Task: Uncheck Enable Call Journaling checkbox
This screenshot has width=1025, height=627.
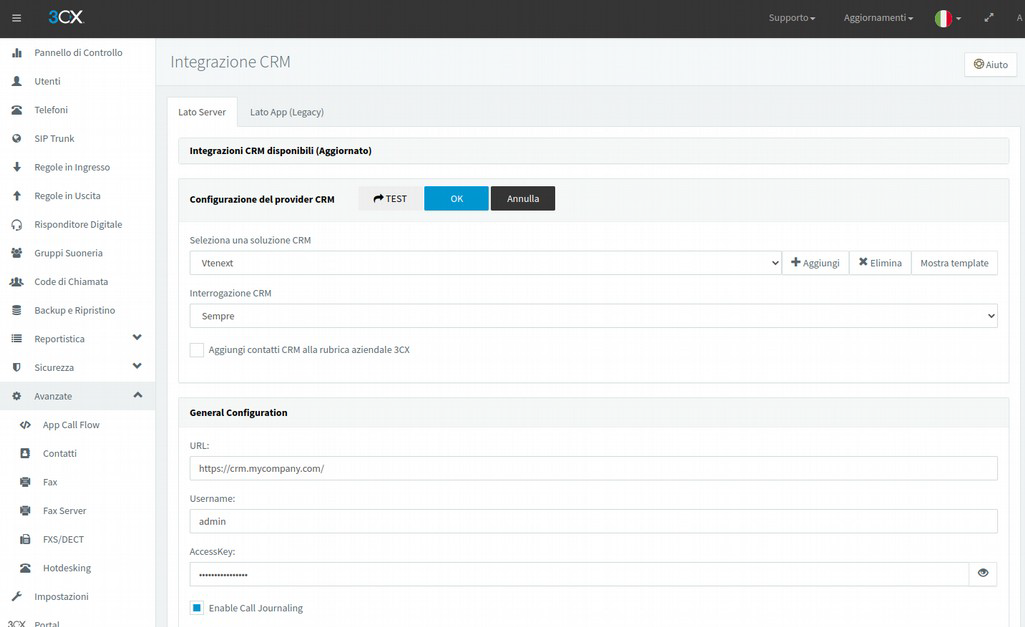Action: (197, 608)
